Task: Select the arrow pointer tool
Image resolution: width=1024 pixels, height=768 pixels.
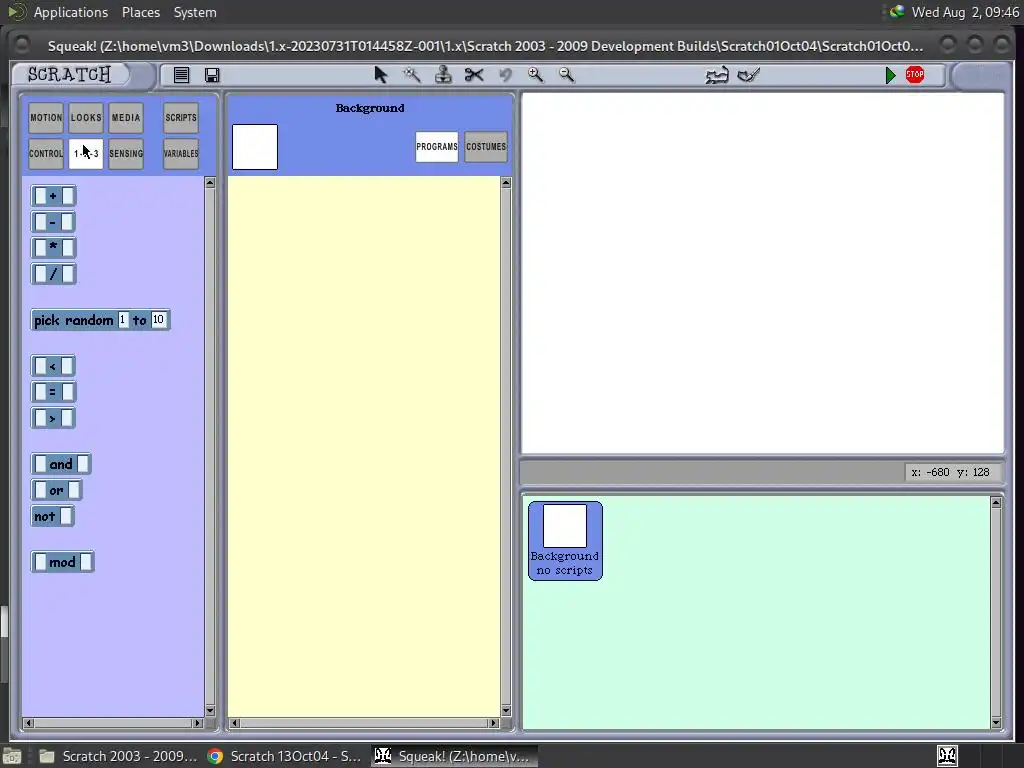Action: (381, 75)
